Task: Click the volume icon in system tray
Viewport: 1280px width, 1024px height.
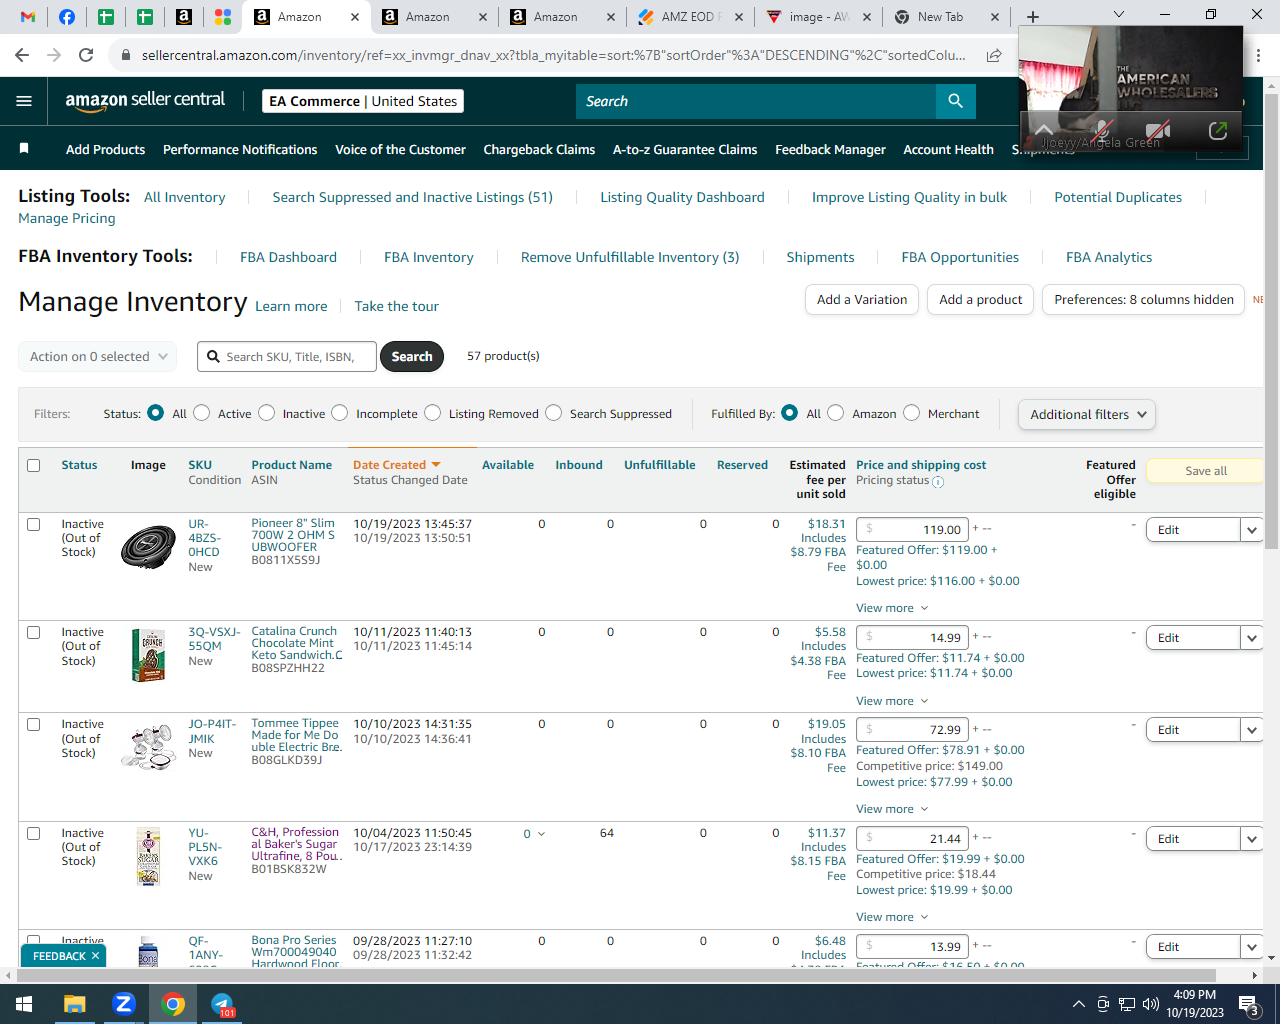Action: tap(1151, 1004)
